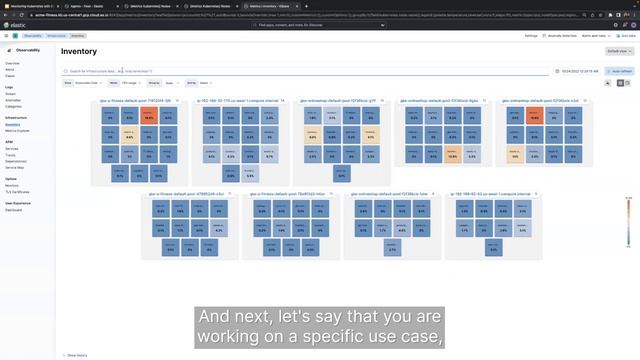
Task: Switch to the second browser tab
Action: [x=91, y=6]
